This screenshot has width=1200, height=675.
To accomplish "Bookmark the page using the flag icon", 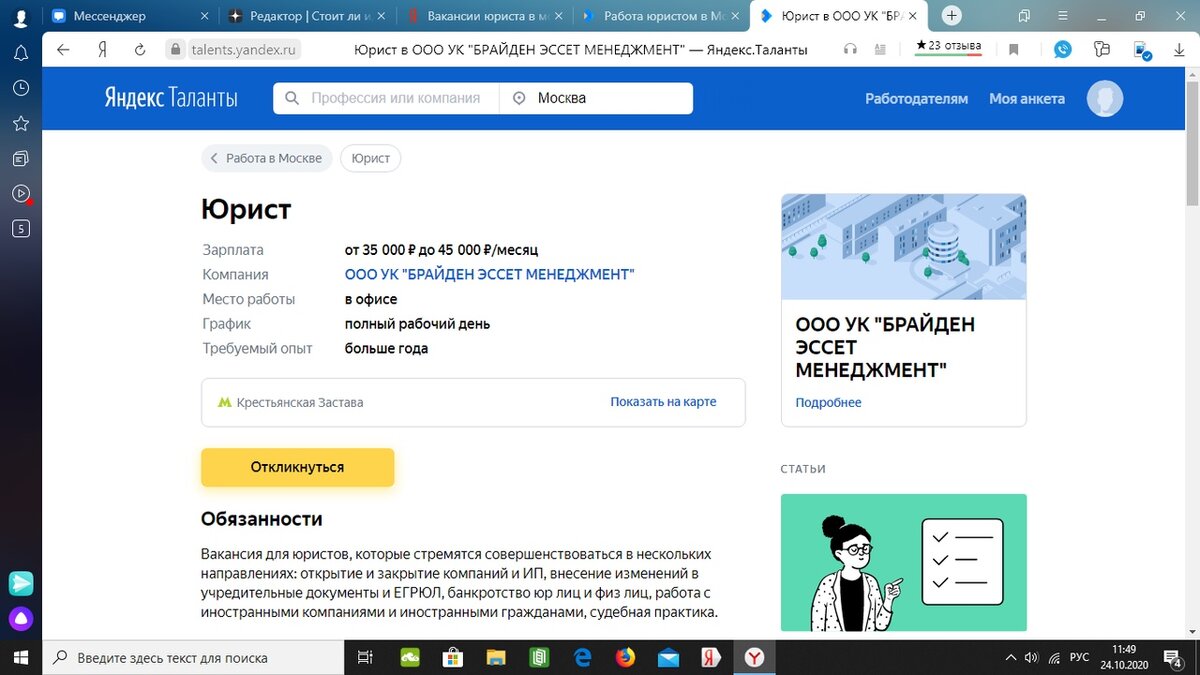I will click(1014, 48).
